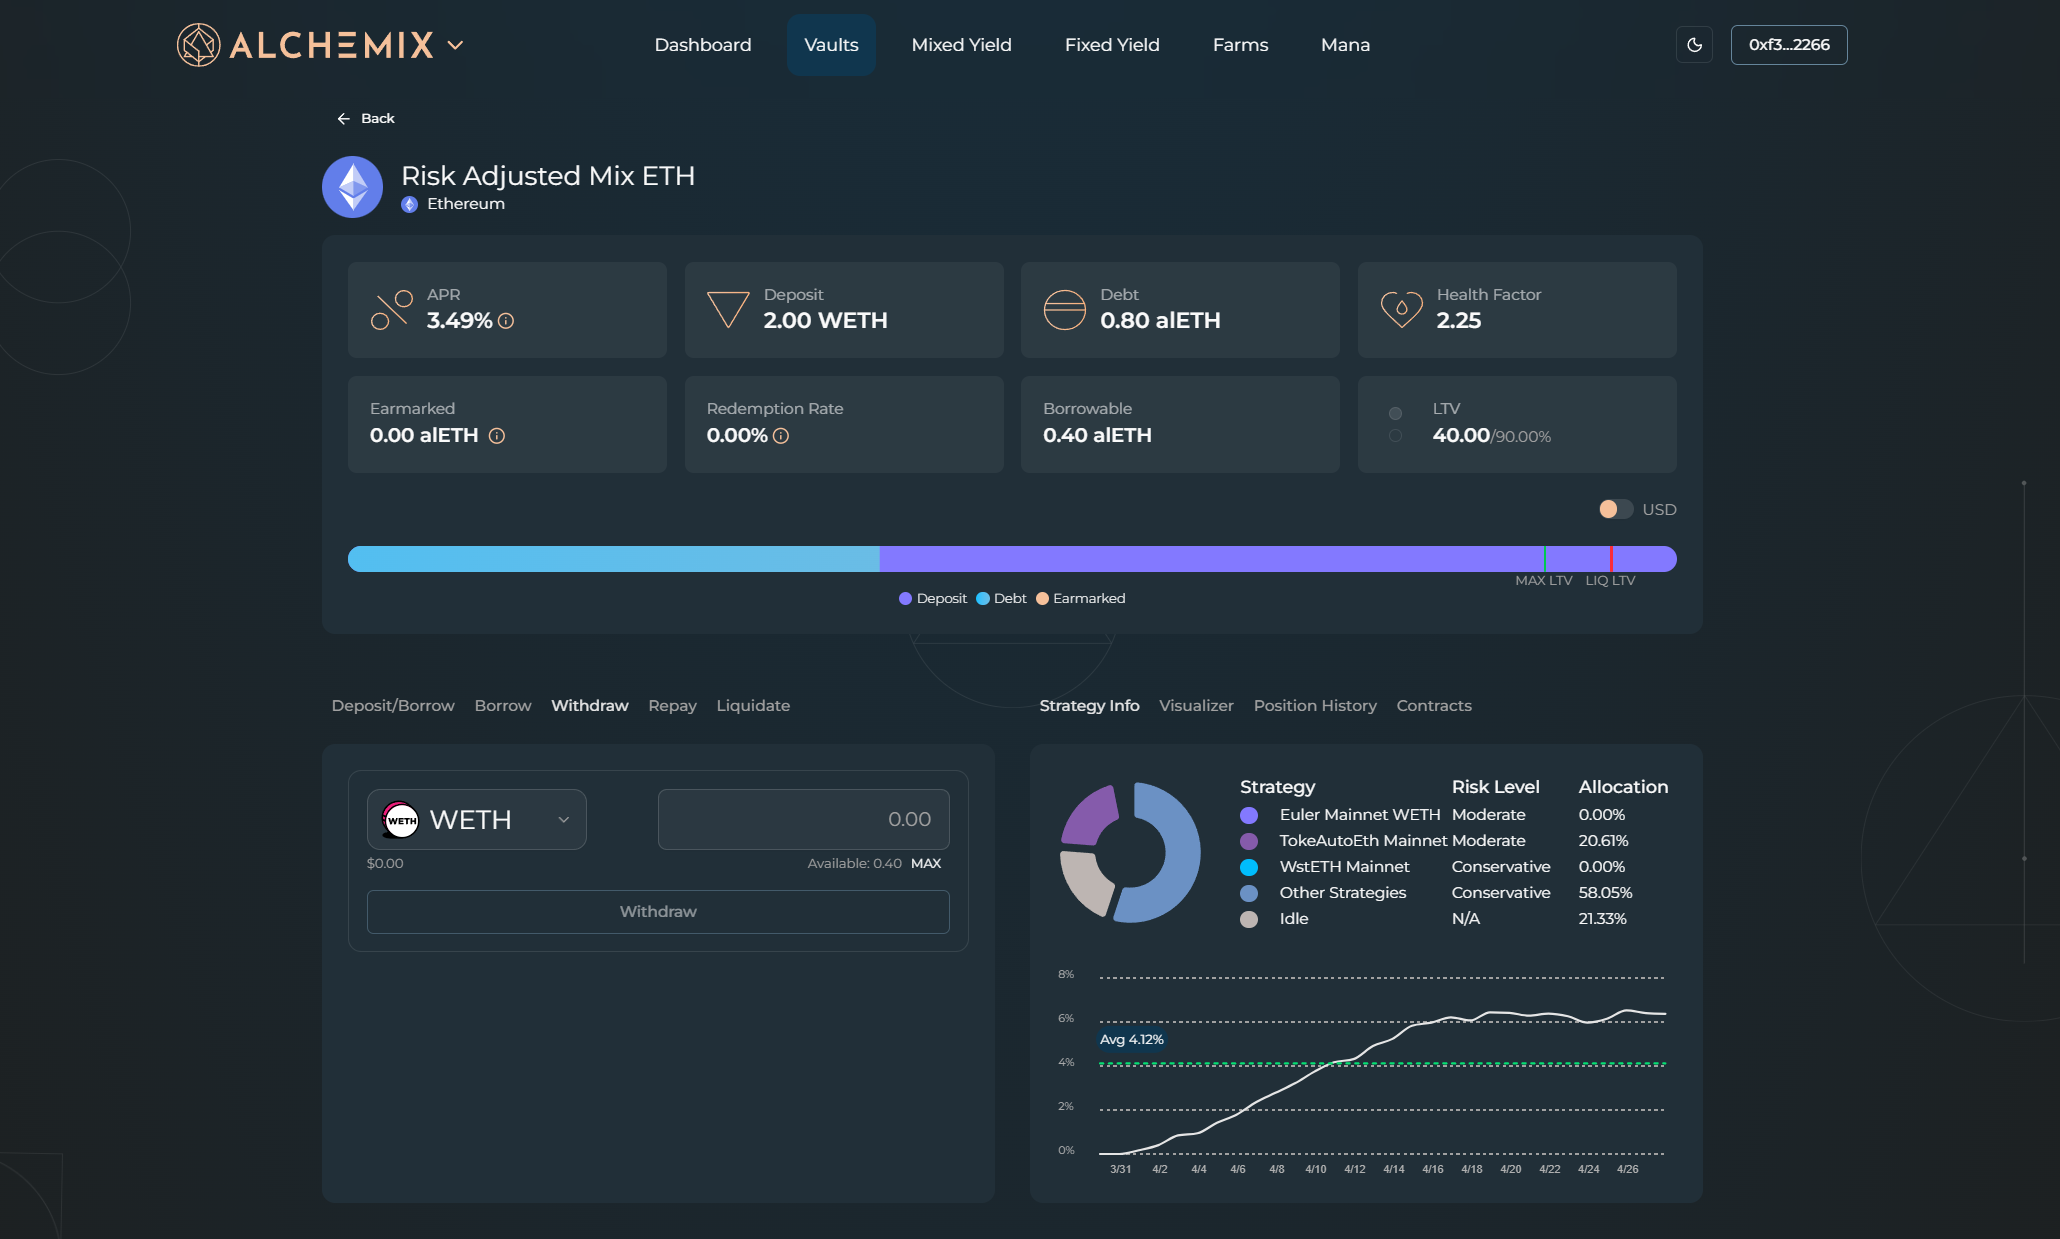Screen dimensions: 2060x1239
Task: Toggle Earmarked legend item in bar
Action: [x=1080, y=599]
